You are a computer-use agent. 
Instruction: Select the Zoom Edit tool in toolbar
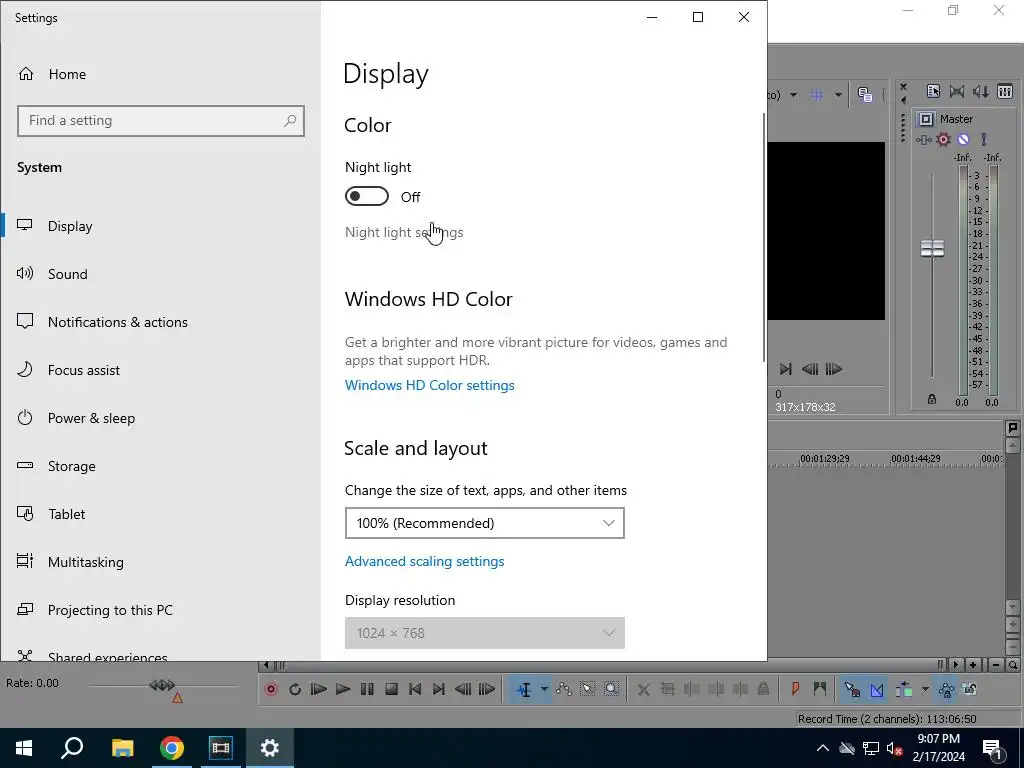pos(611,689)
